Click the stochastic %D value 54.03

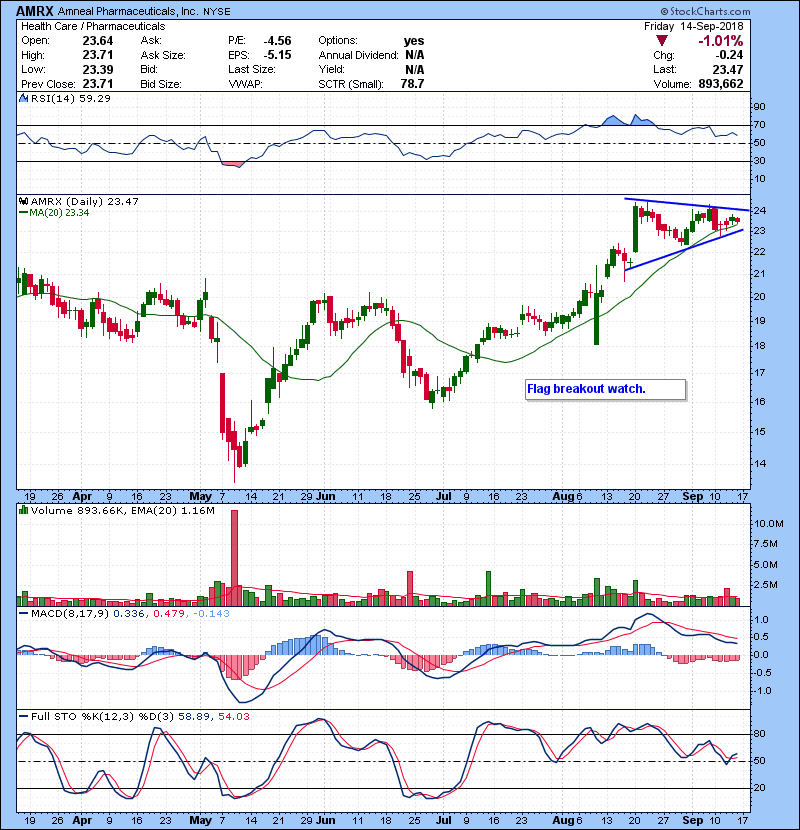click(233, 716)
